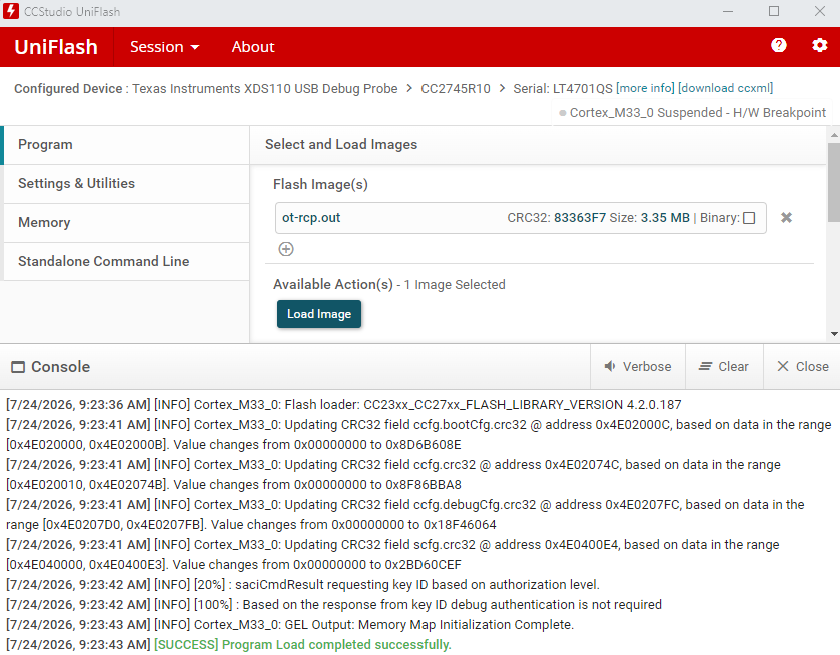
Task: Click the UniFlash logo title
Action: (56, 47)
